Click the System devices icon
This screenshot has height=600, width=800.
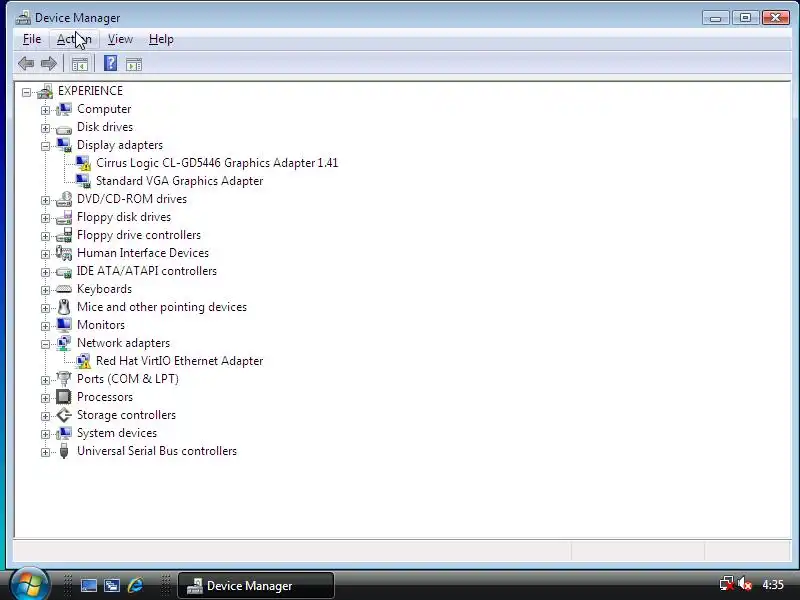tap(64, 433)
